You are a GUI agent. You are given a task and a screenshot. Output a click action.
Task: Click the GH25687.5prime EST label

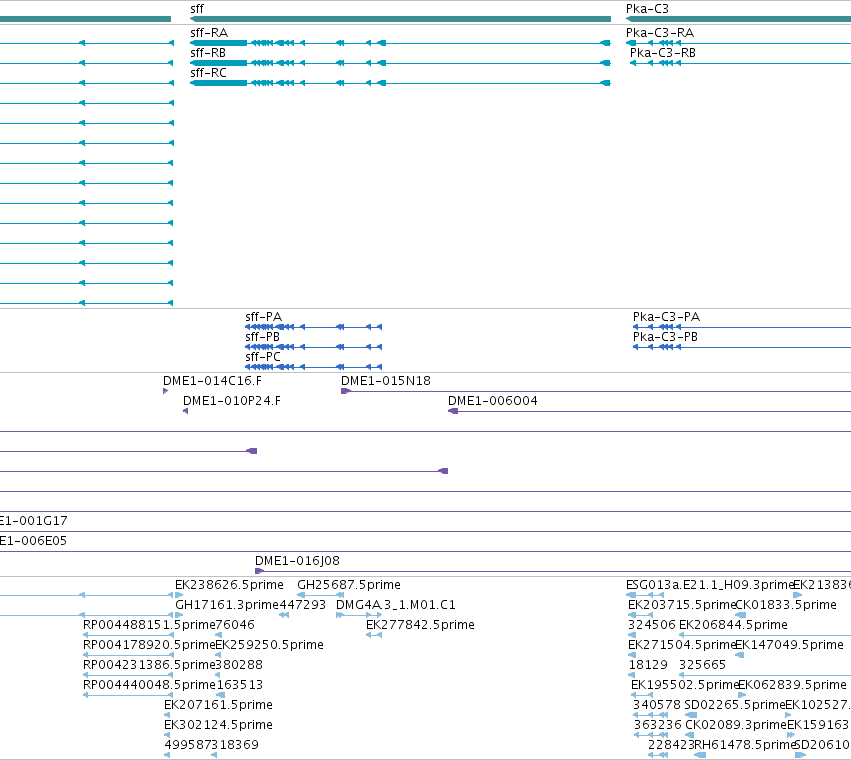coord(349,585)
